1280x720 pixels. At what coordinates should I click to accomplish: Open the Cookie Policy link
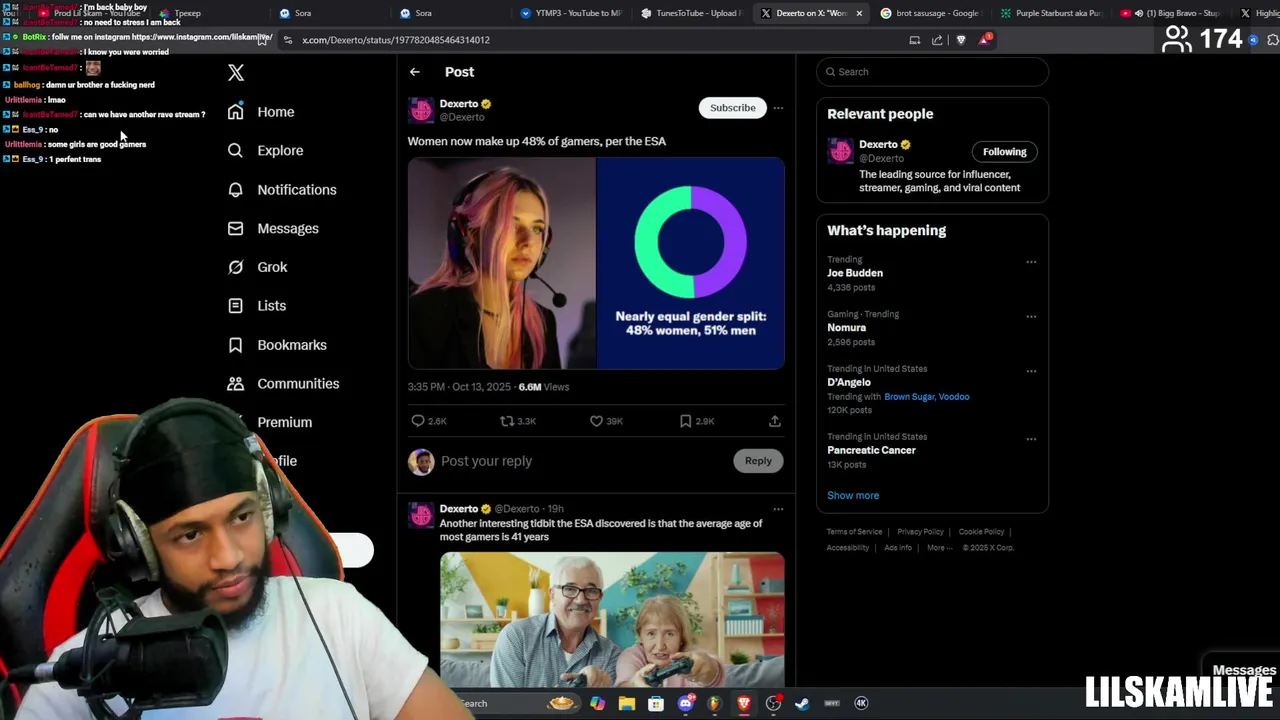click(981, 532)
